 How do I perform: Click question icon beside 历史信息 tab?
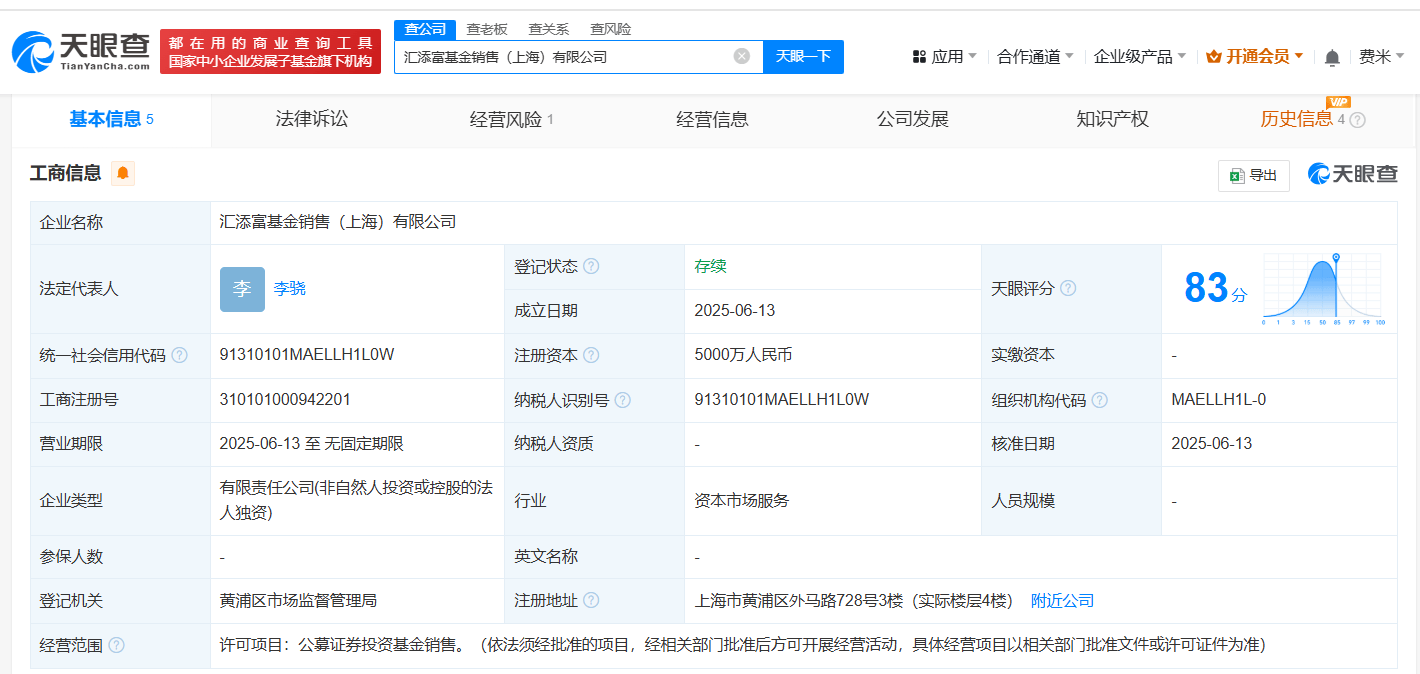[x=1357, y=120]
